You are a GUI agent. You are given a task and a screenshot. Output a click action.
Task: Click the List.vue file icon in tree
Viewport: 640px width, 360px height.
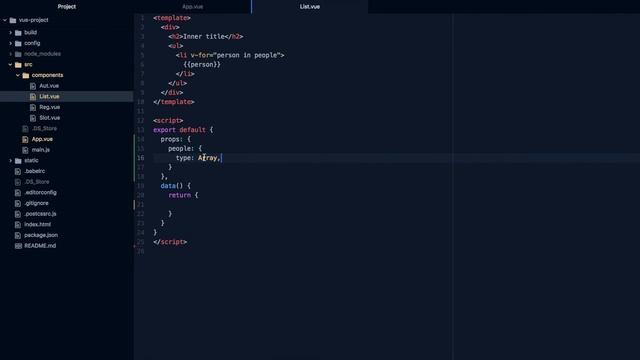33,96
